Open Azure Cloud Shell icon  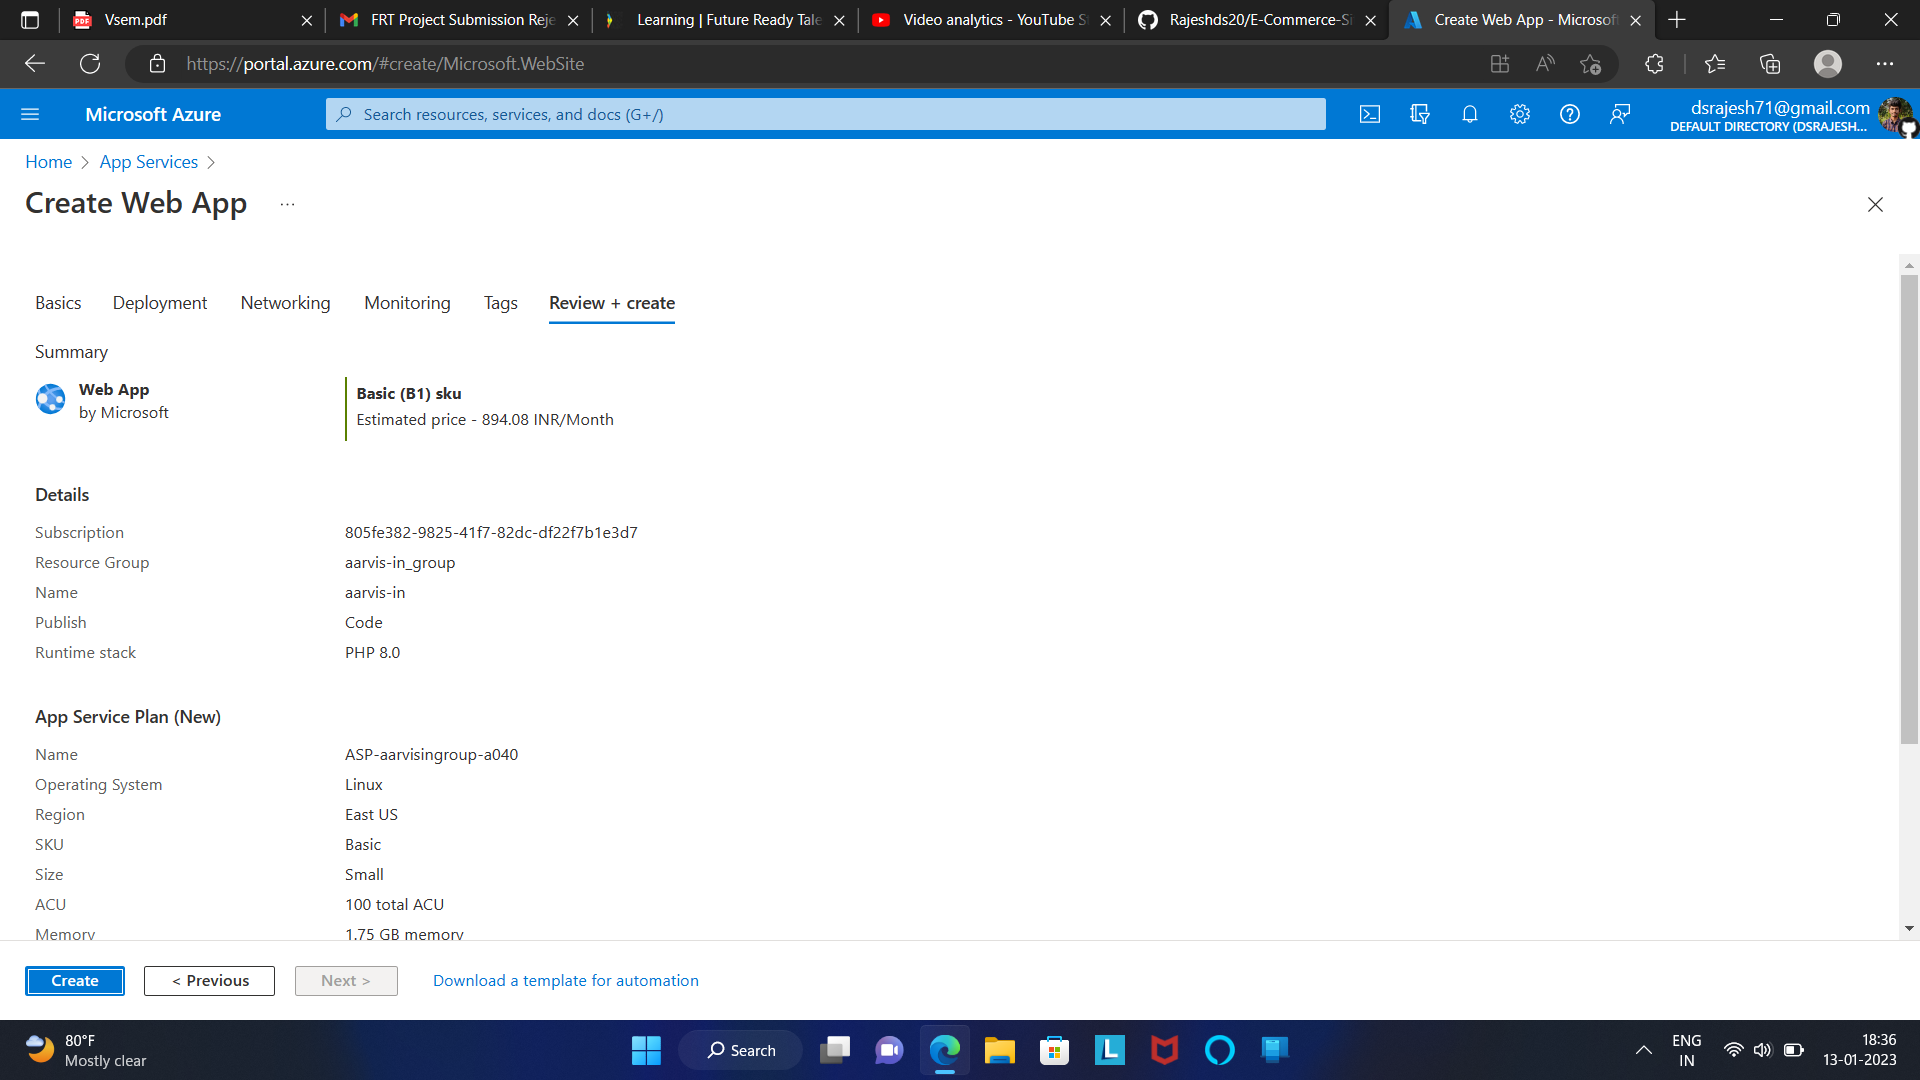click(x=1370, y=114)
